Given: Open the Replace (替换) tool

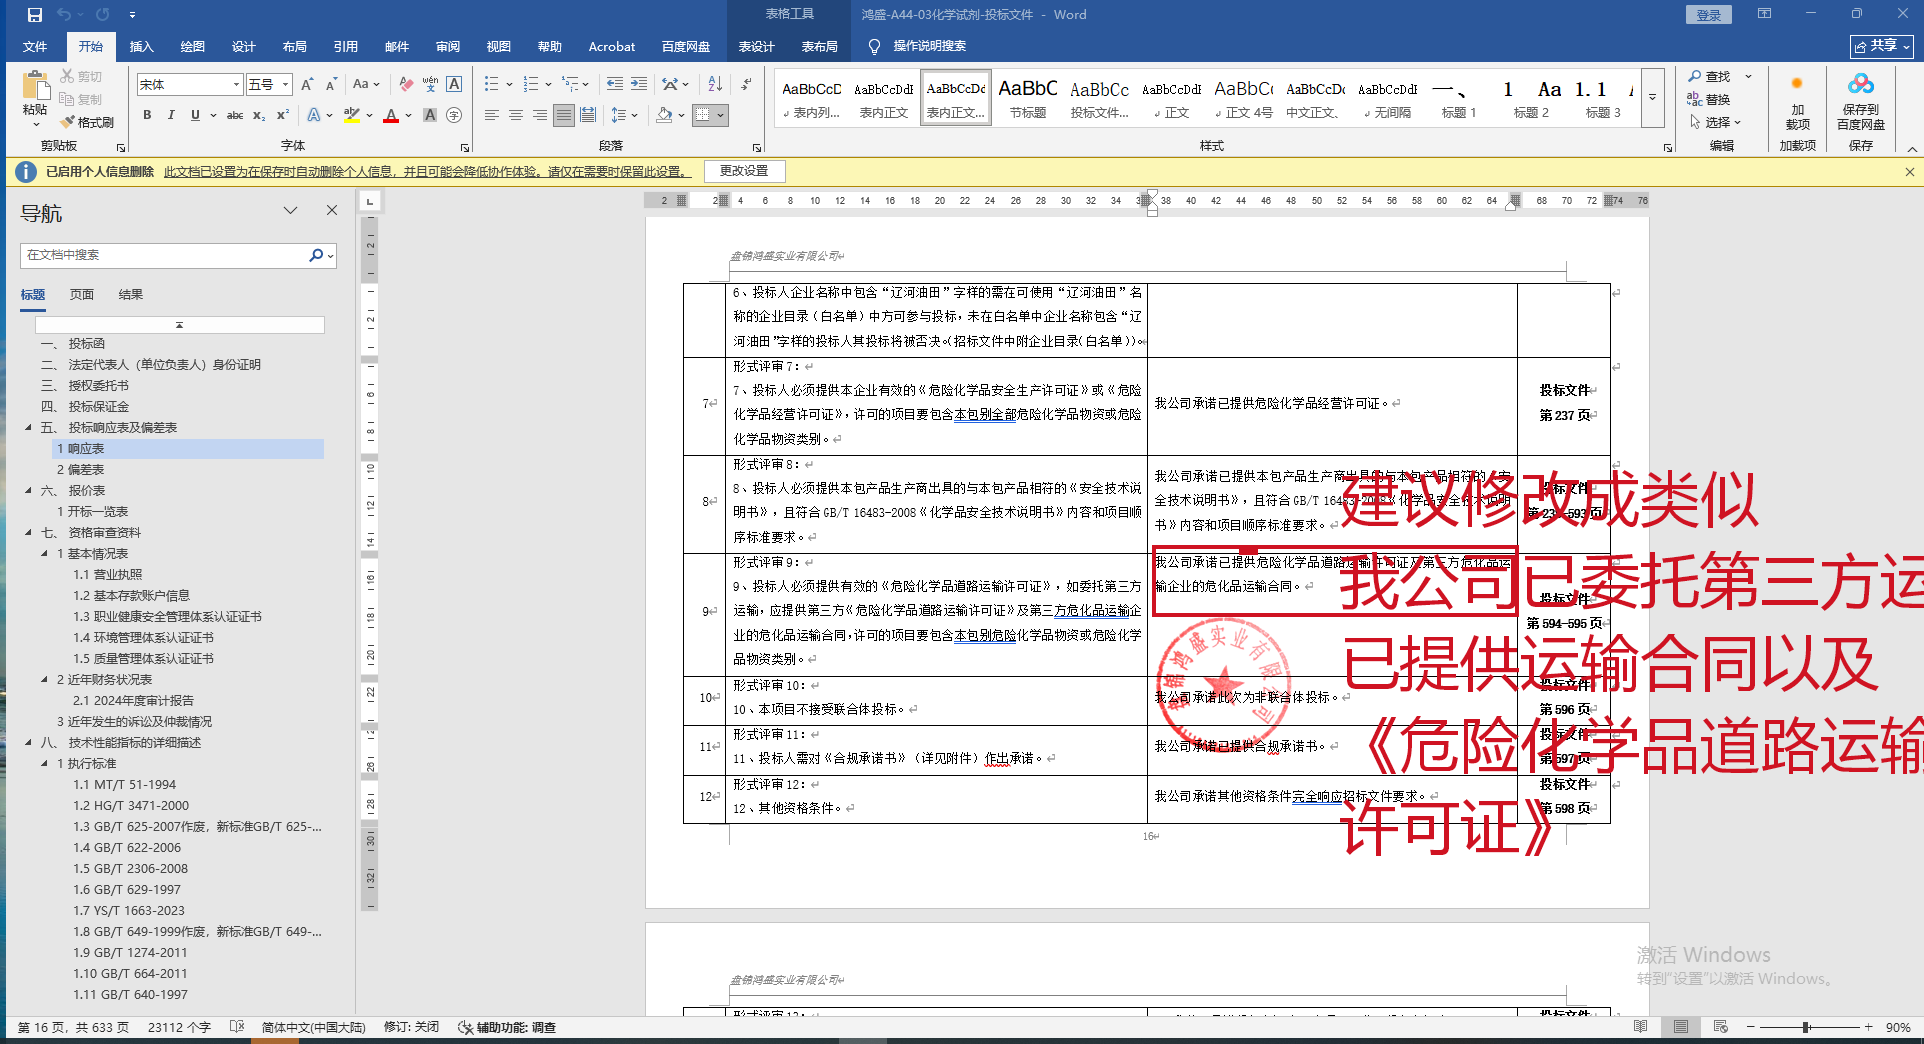Looking at the screenshot, I should click(x=1709, y=99).
